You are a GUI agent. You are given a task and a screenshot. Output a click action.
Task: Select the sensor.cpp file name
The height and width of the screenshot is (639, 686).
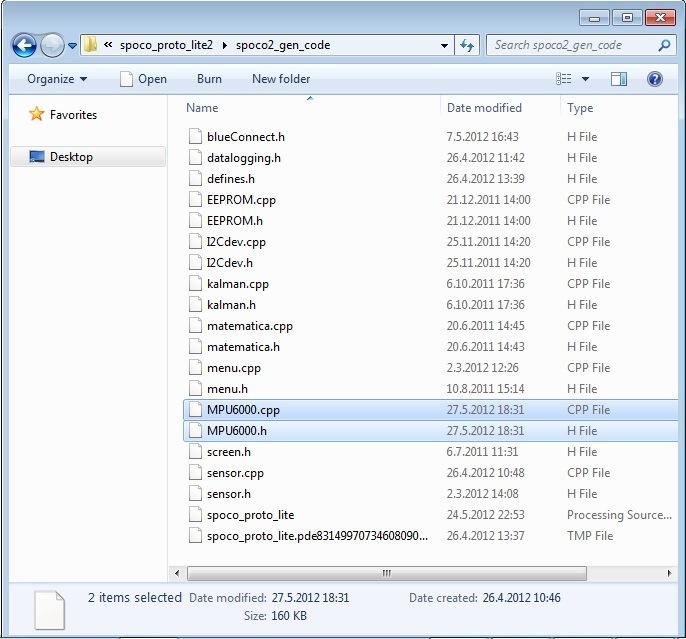tap(235, 473)
